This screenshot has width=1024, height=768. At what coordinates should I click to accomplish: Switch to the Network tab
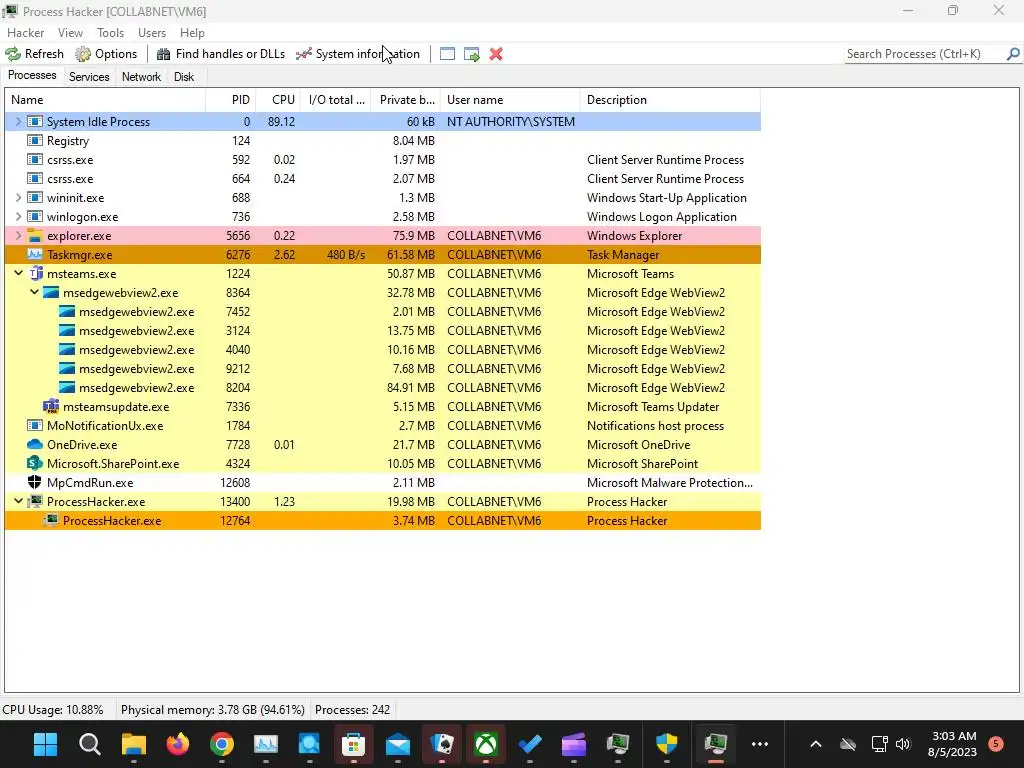coord(141,77)
